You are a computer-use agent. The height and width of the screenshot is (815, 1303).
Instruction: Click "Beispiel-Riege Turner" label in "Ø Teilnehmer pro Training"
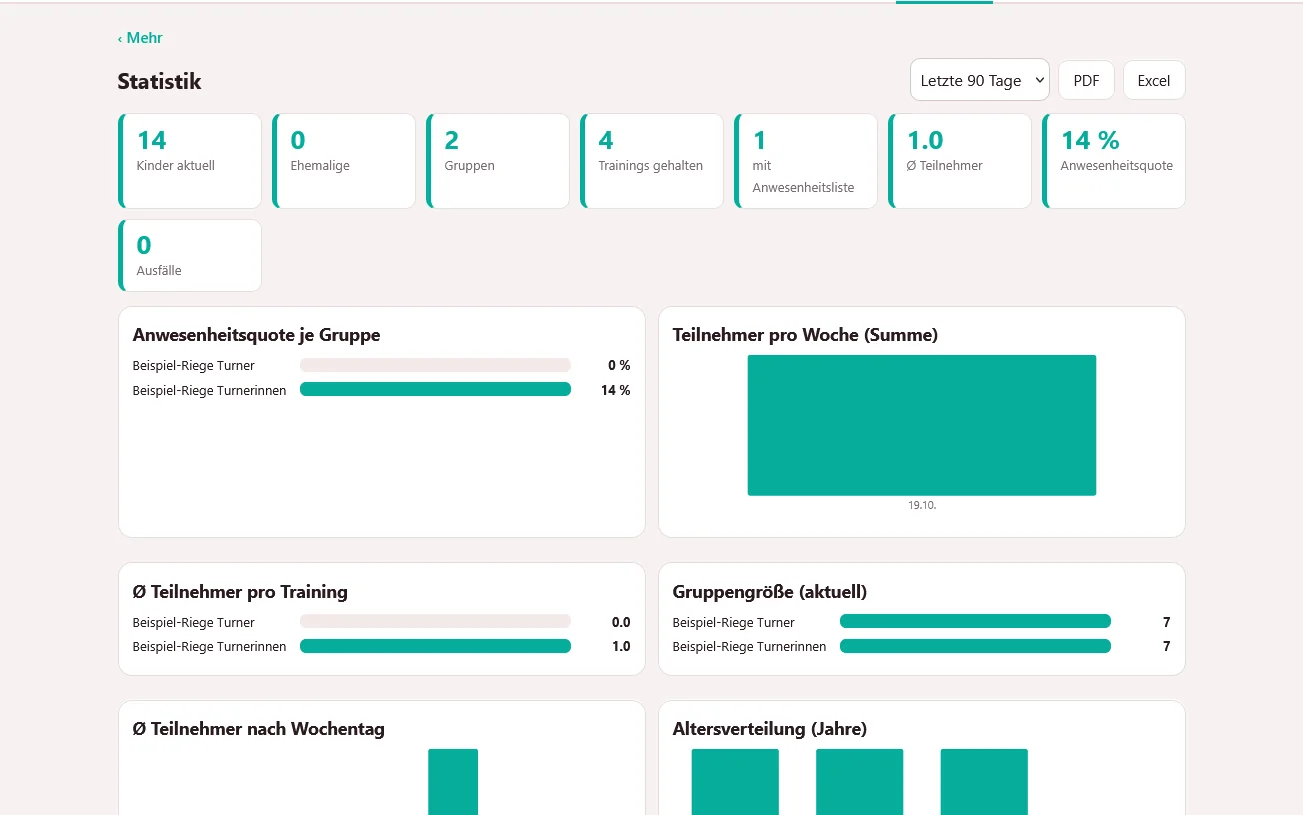point(193,622)
